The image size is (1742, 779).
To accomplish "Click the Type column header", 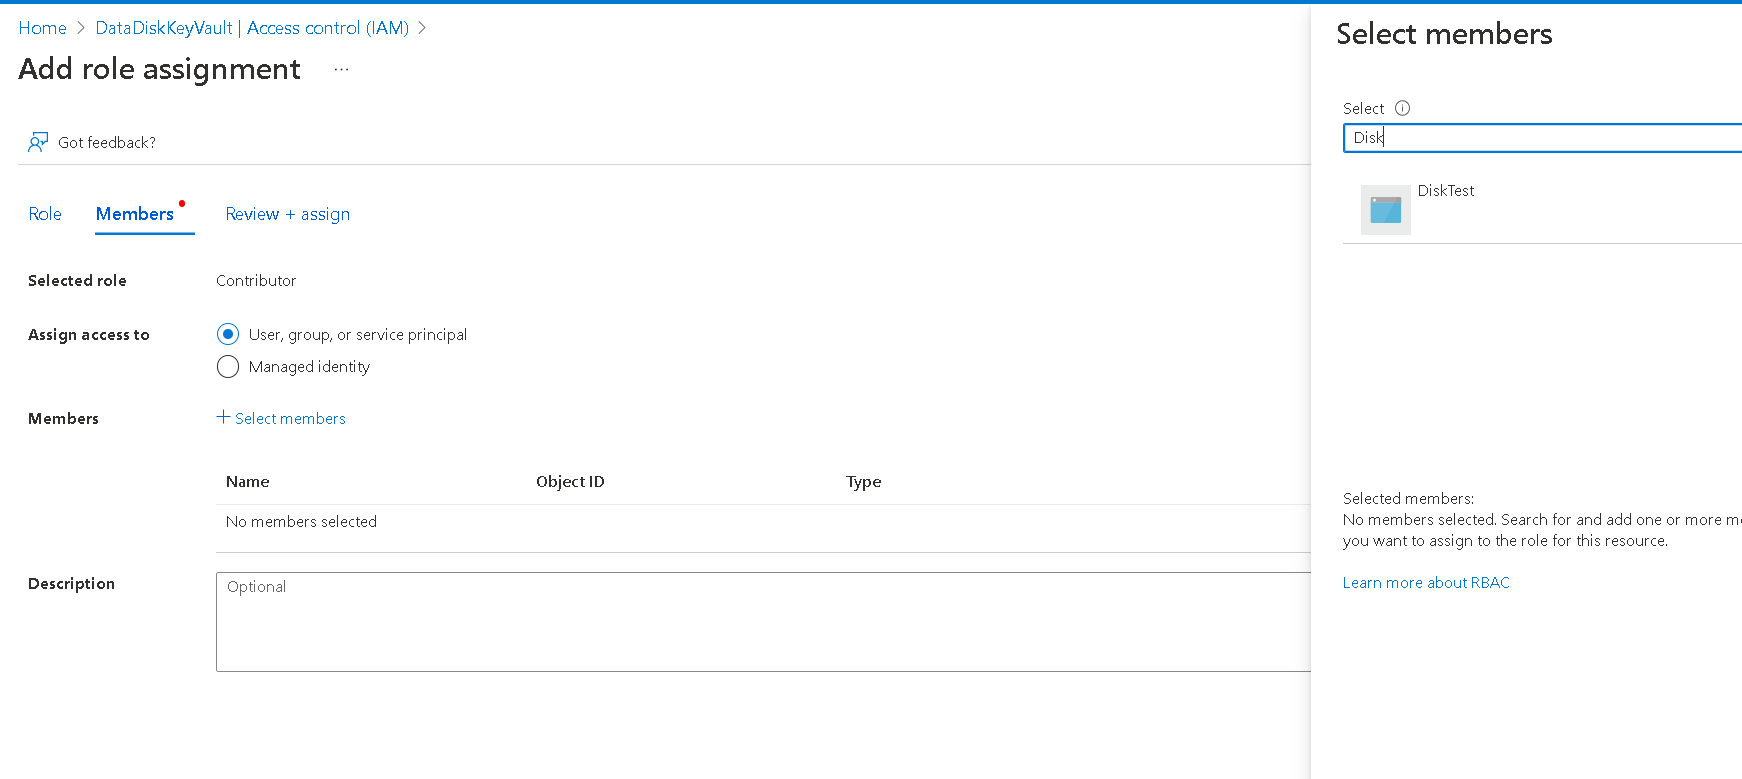I will pyautogui.click(x=864, y=482).
